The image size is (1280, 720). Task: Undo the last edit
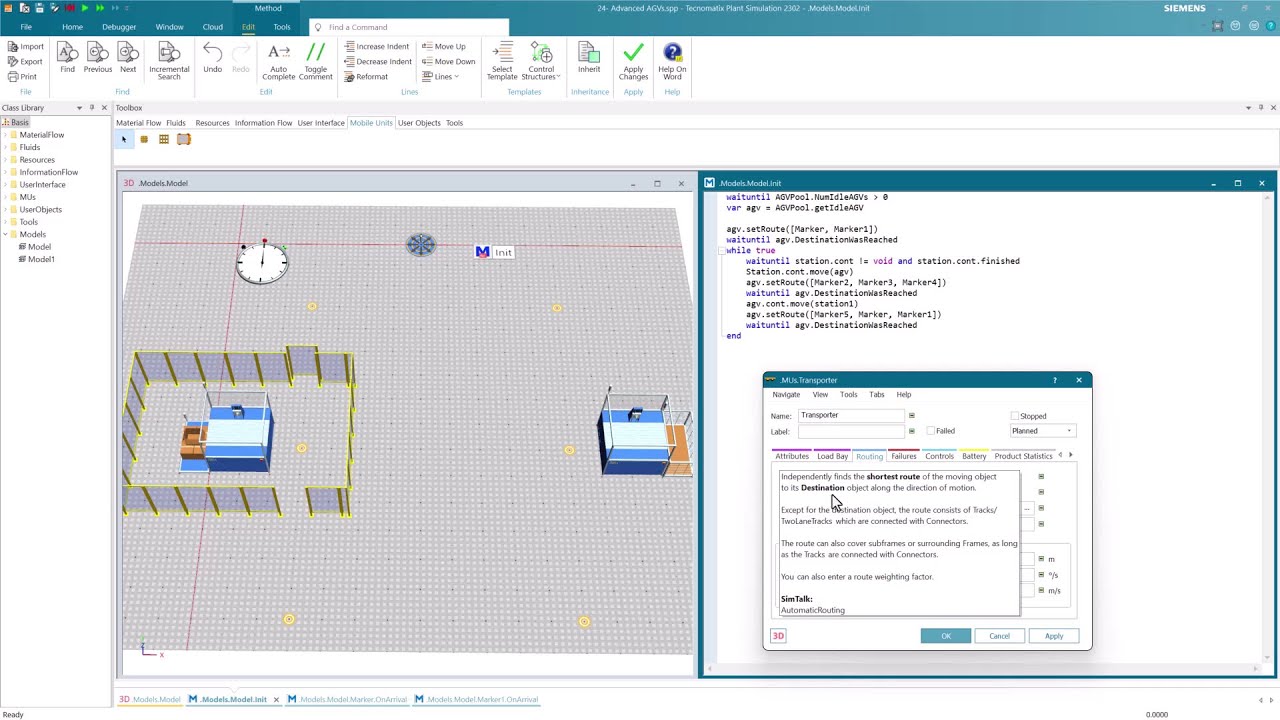coord(212,57)
